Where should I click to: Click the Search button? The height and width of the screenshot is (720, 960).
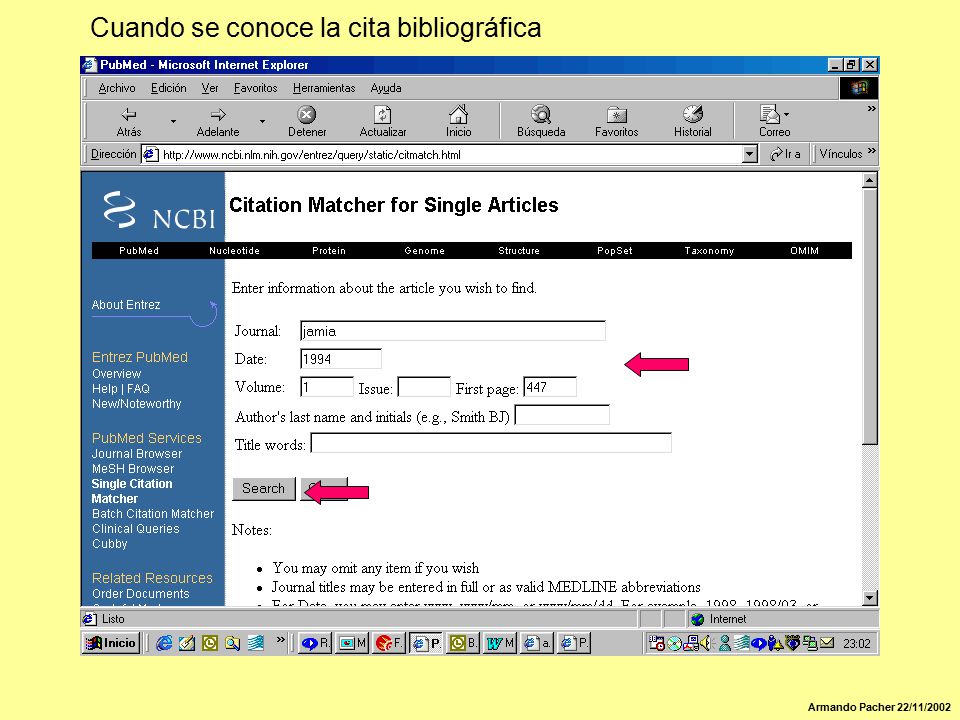264,489
